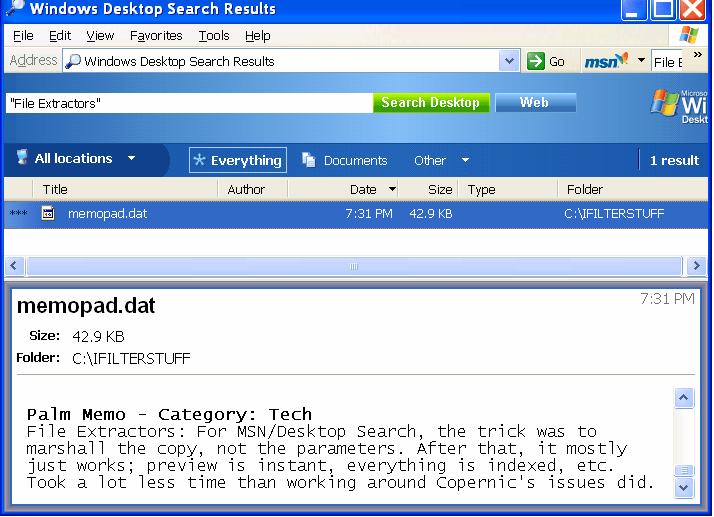This screenshot has height=517, width=714.
Task: Click the 1 result count label
Action: point(674,160)
